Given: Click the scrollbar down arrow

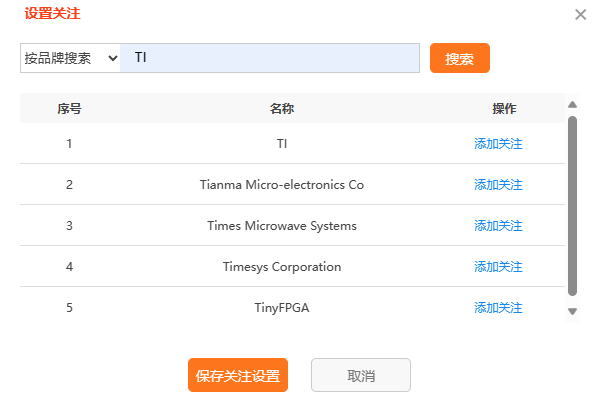Looking at the screenshot, I should coord(572,311).
